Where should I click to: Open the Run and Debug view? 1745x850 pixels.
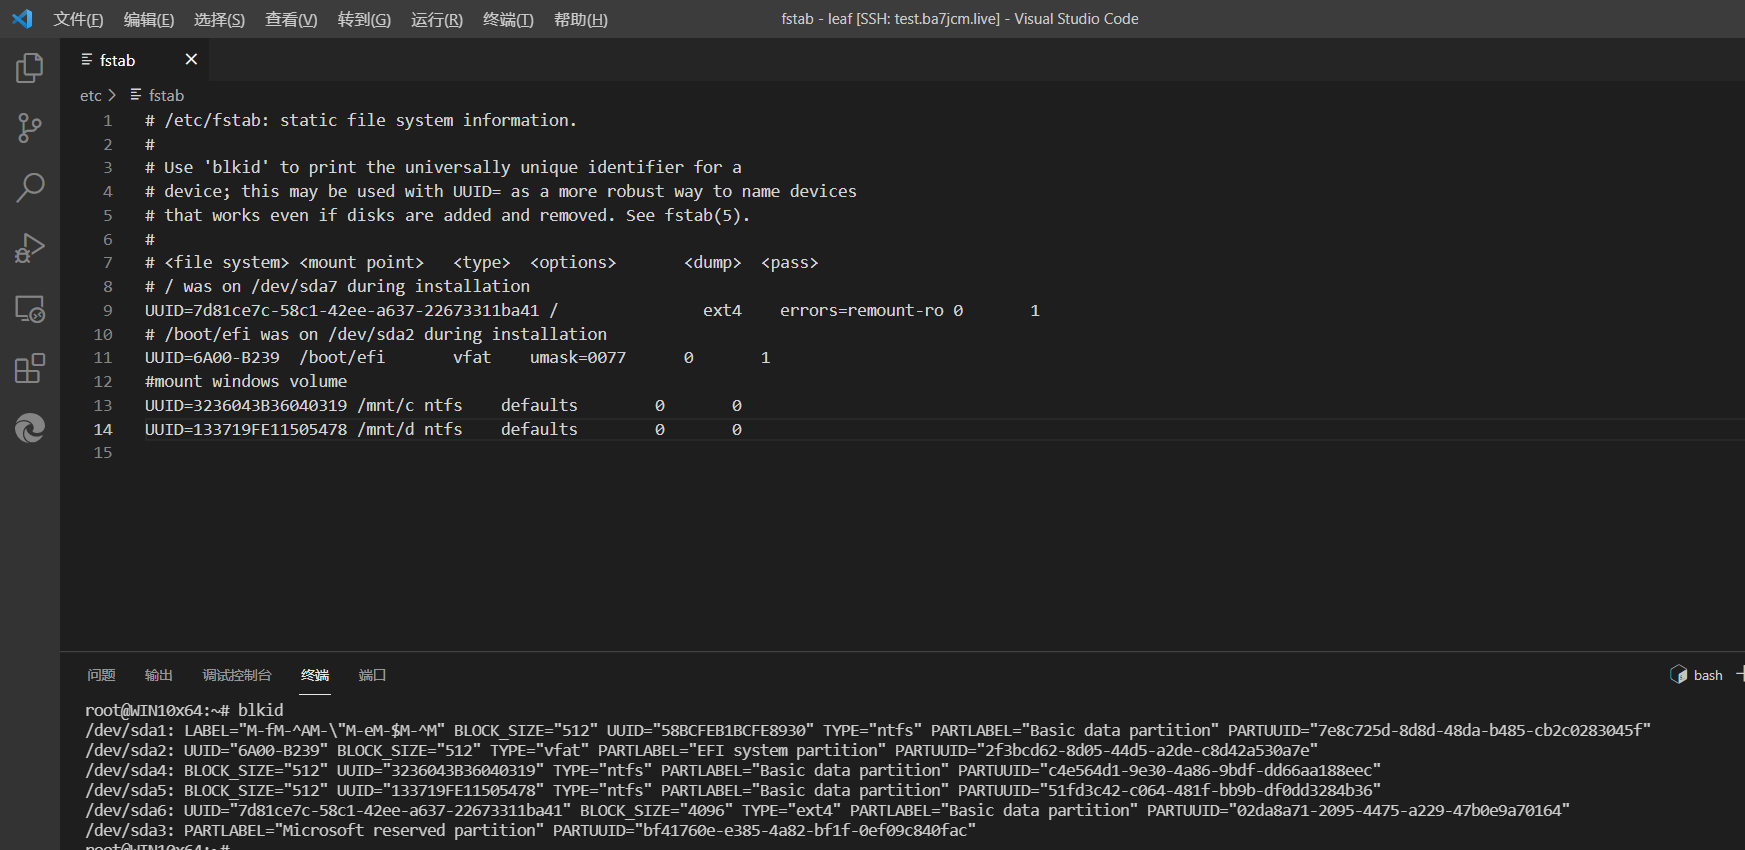click(x=30, y=248)
